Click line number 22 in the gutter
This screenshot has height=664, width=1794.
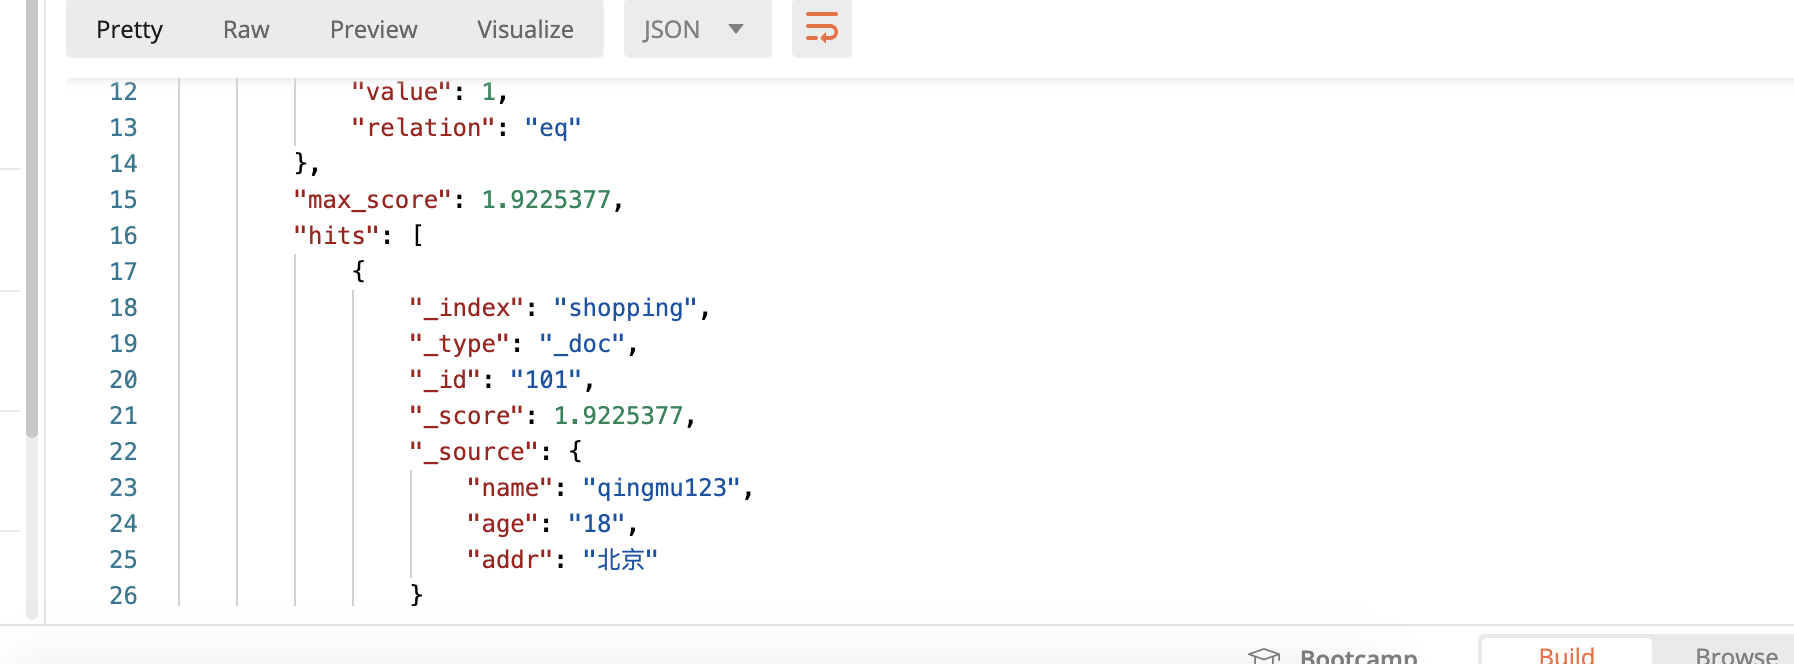pos(123,452)
